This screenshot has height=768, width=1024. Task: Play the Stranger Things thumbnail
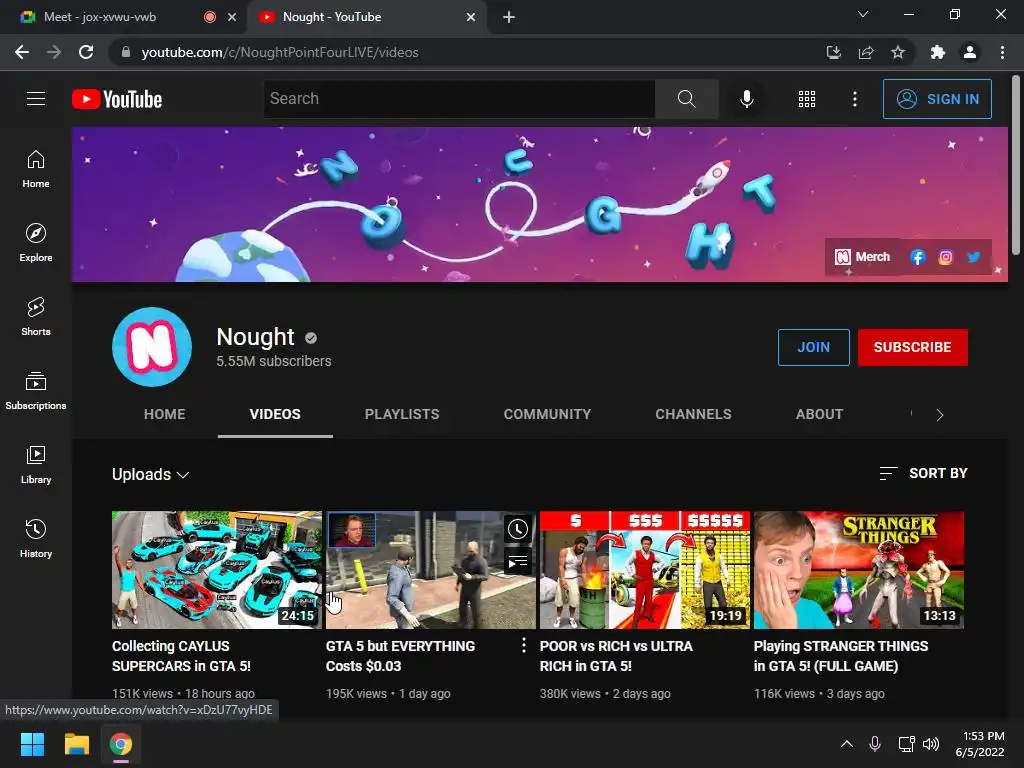pyautogui.click(x=859, y=569)
